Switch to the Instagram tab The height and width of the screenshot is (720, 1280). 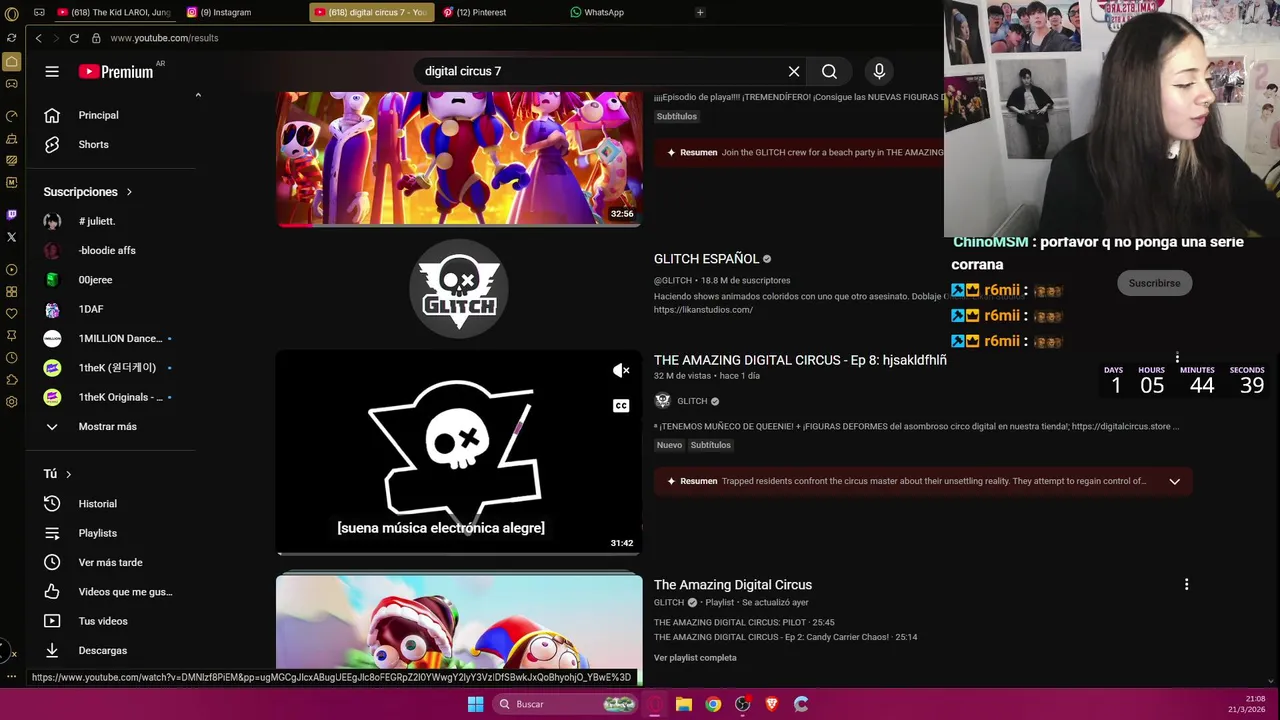pos(225,12)
